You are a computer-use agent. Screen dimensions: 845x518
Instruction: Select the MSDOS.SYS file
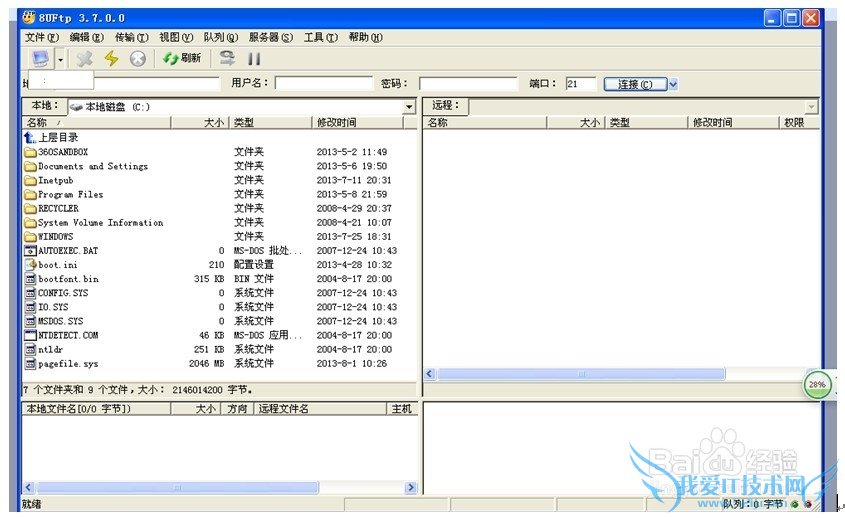click(x=54, y=321)
